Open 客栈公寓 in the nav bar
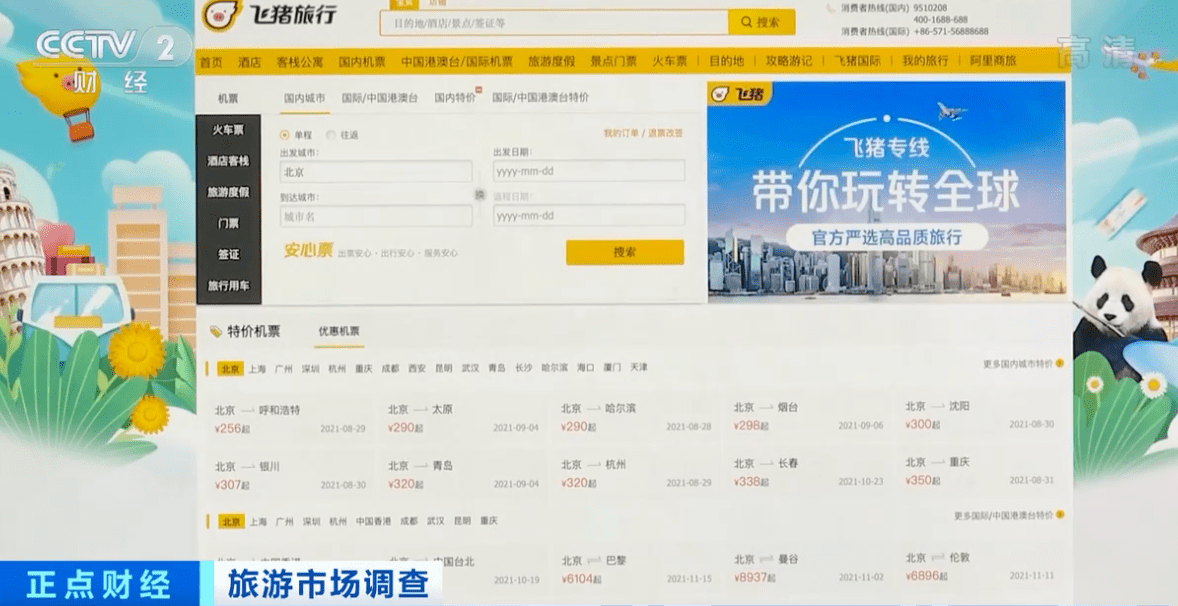This screenshot has height=606, width=1178. tap(300, 62)
